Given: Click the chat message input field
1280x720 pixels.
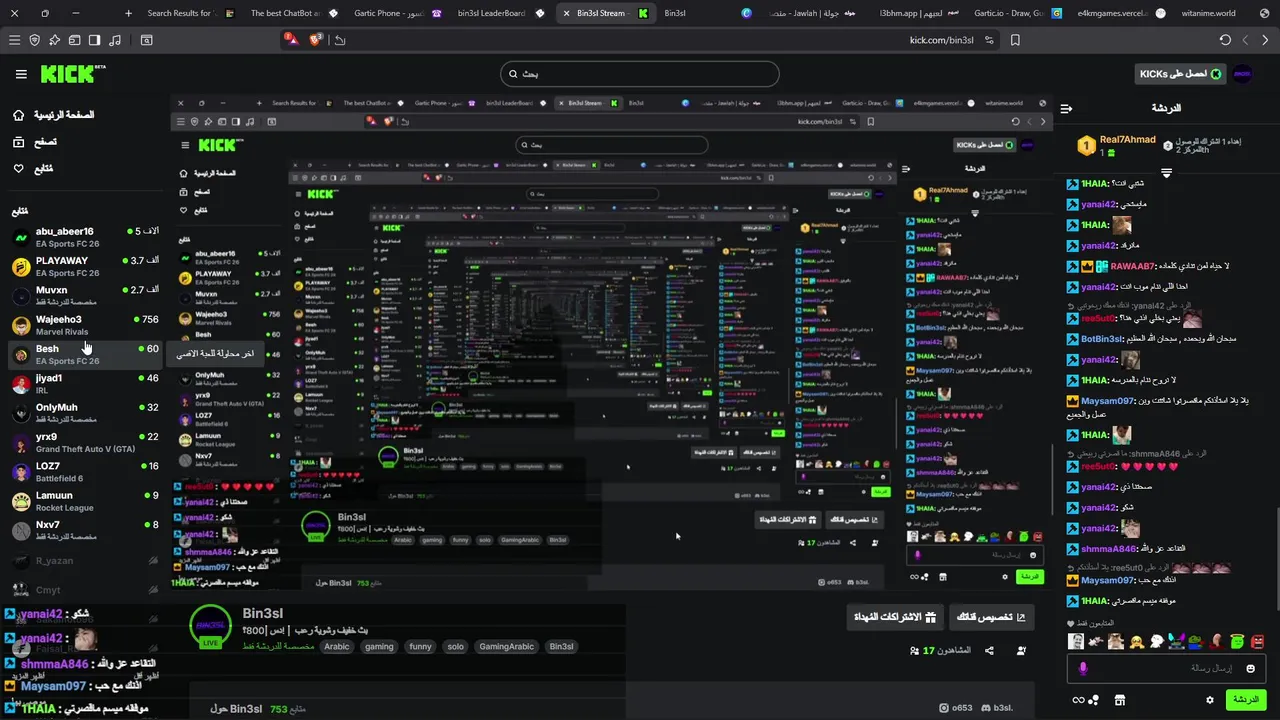Looking at the screenshot, I should coord(1168,668).
